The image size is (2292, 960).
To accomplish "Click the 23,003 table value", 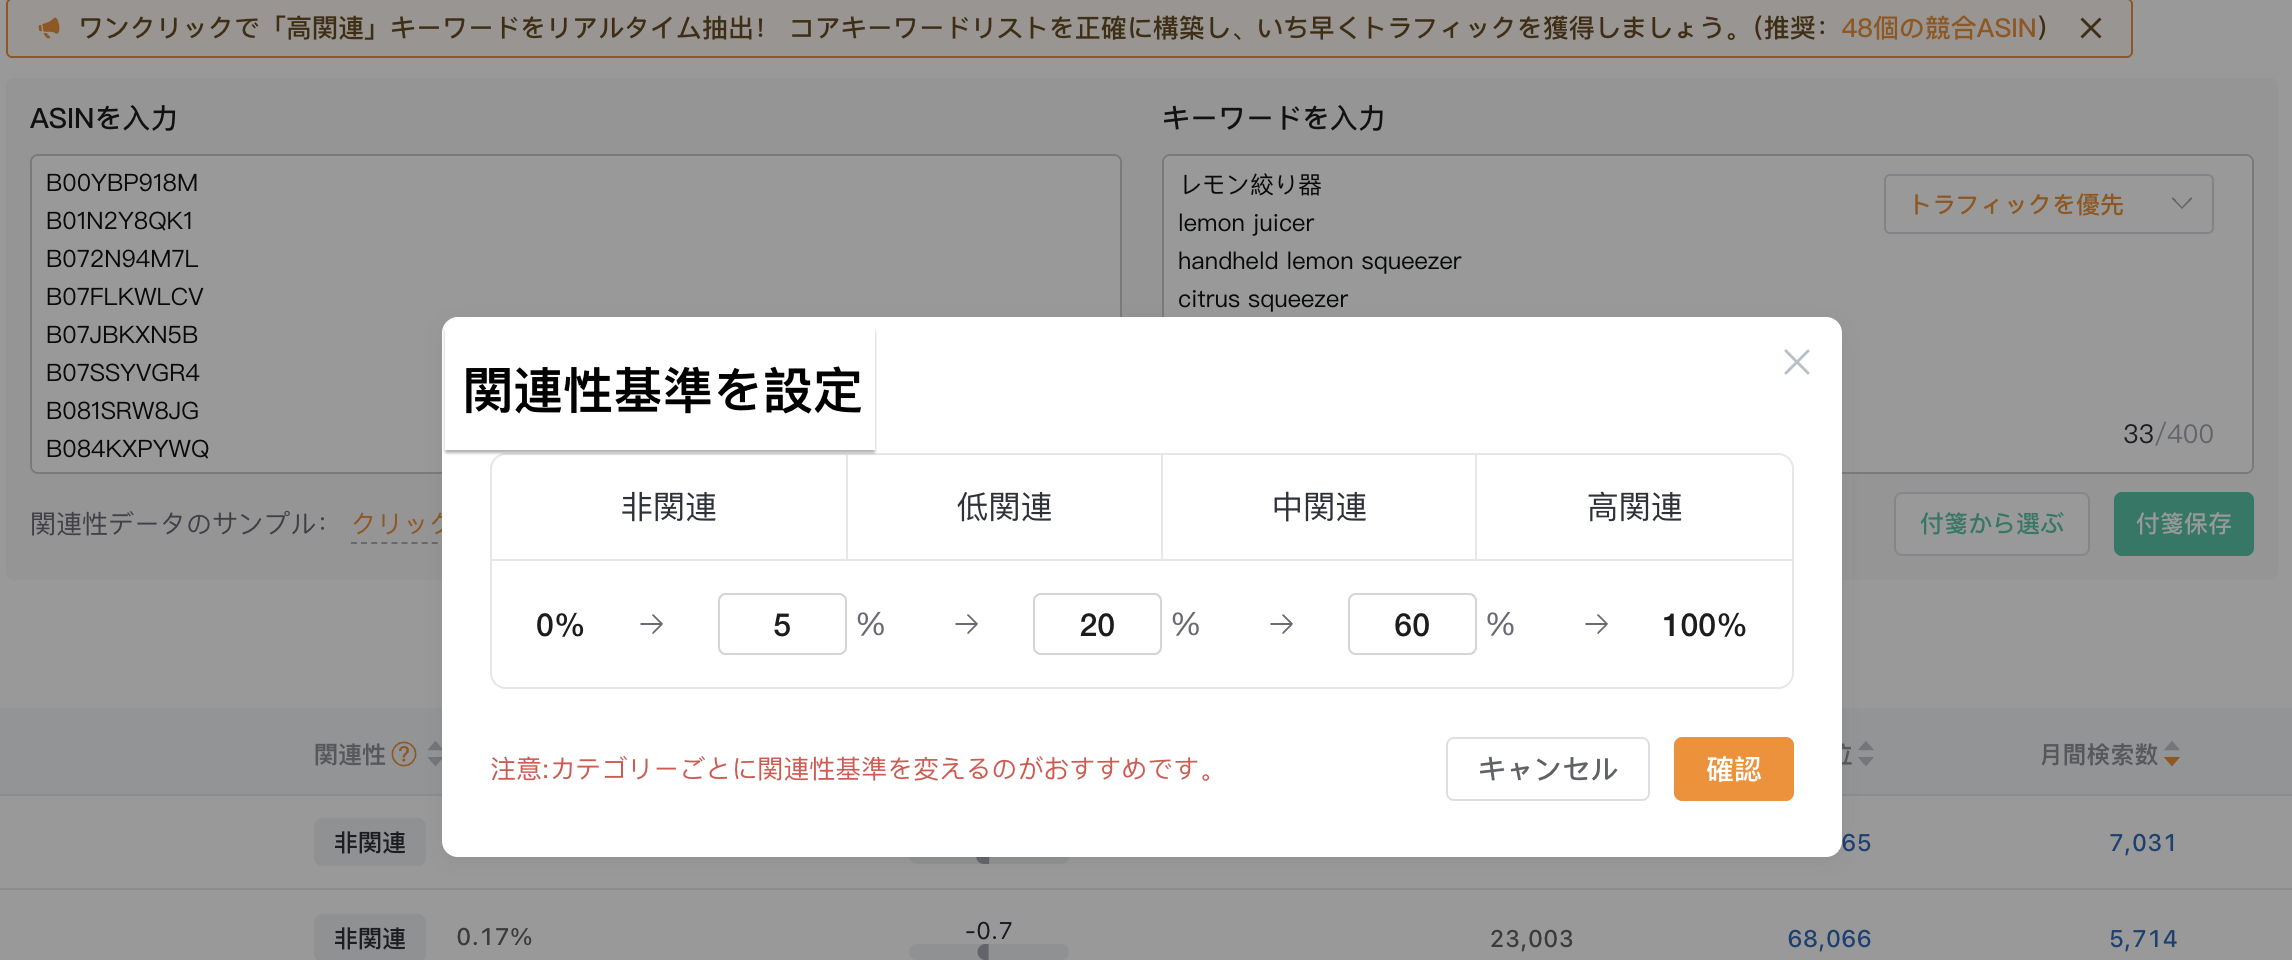I will (1531, 939).
